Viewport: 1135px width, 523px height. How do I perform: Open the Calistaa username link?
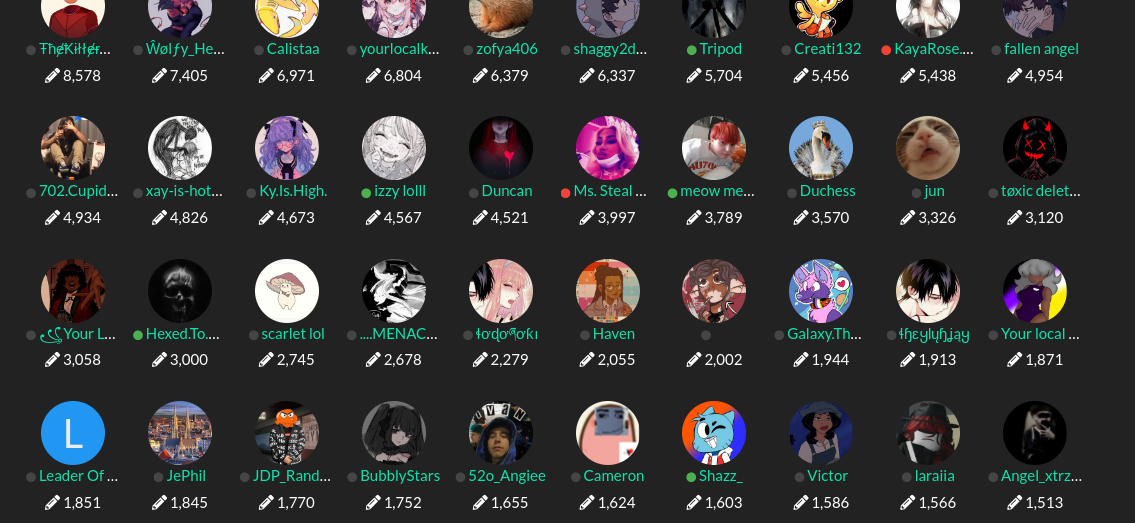(293, 48)
